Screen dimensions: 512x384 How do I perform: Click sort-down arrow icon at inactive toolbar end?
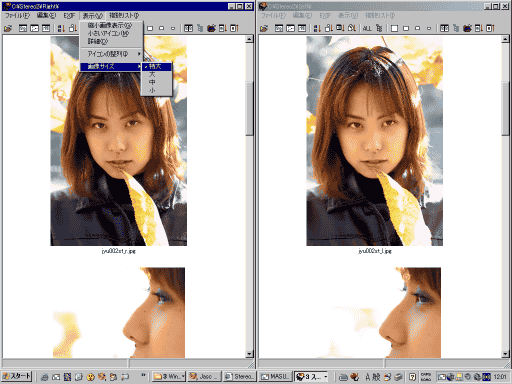tap(479, 28)
